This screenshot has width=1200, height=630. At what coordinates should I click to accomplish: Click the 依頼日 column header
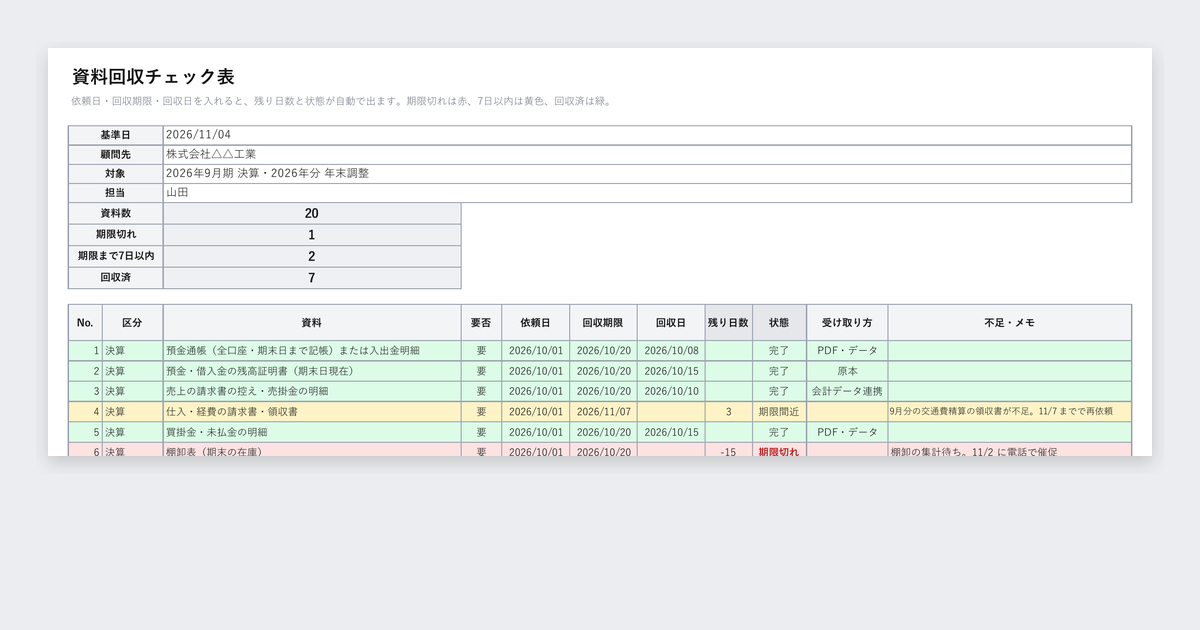click(x=536, y=323)
